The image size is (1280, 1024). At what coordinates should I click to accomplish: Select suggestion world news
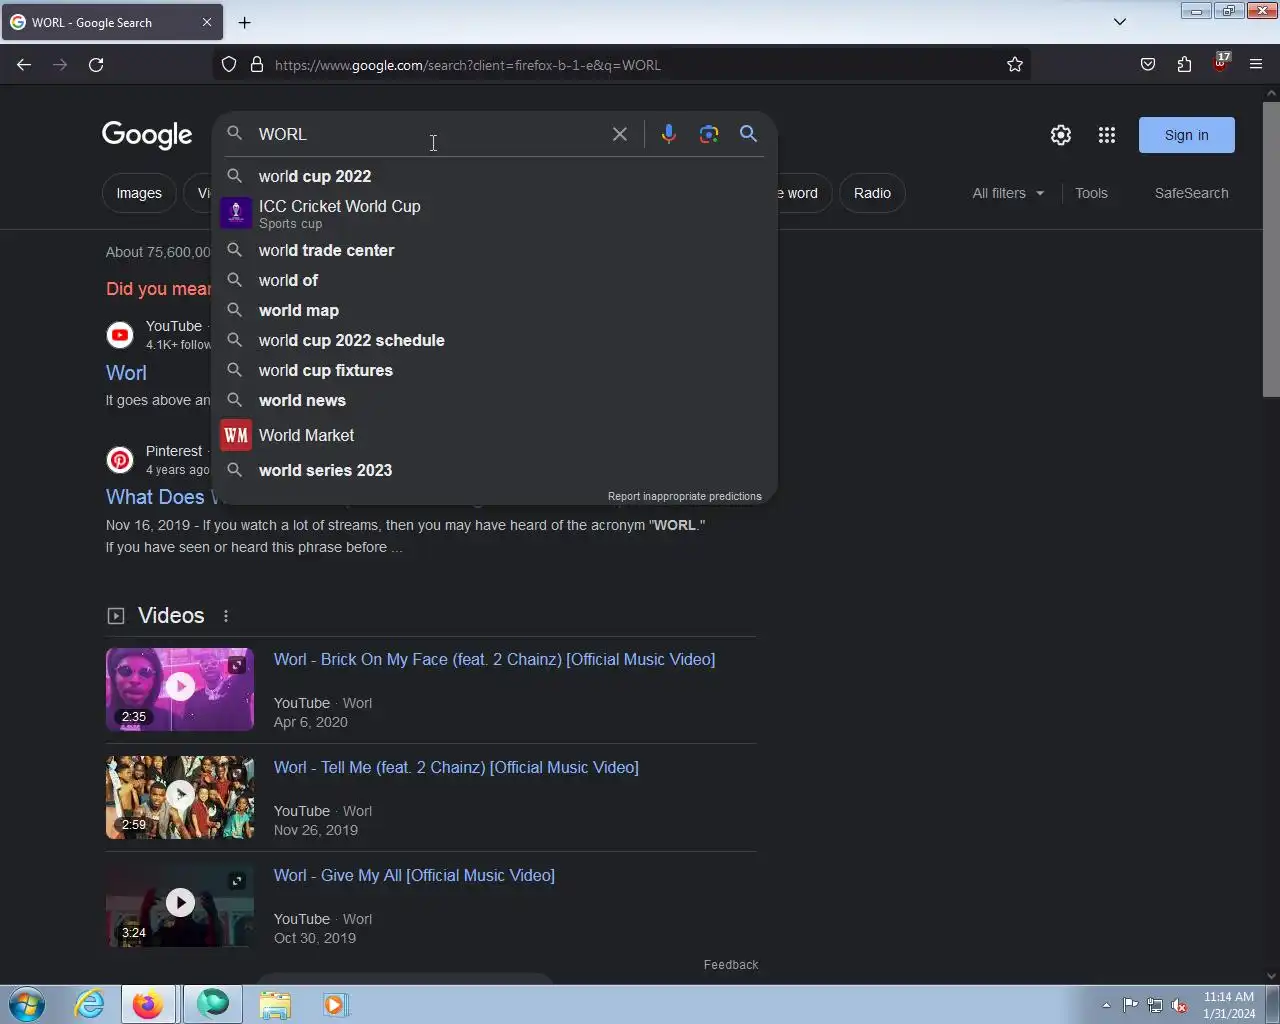pos(496,400)
